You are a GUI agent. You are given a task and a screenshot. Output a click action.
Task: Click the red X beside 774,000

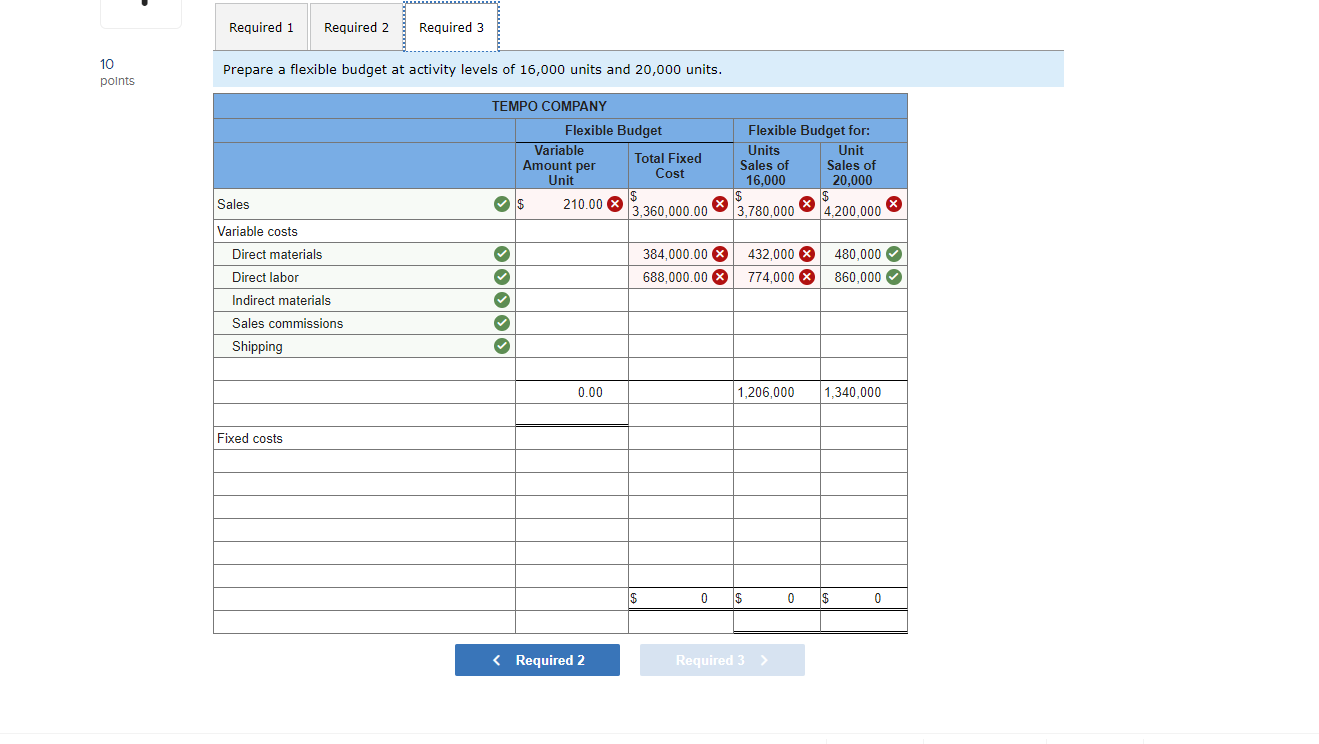[x=808, y=277]
